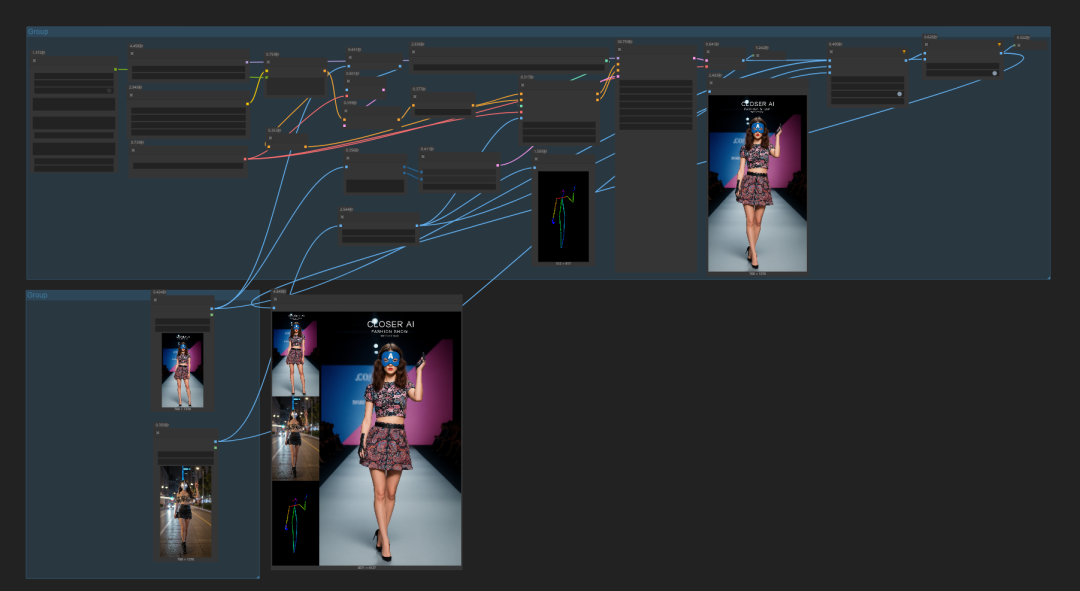
Task: Collapse the night street image node
Action: 158,433
